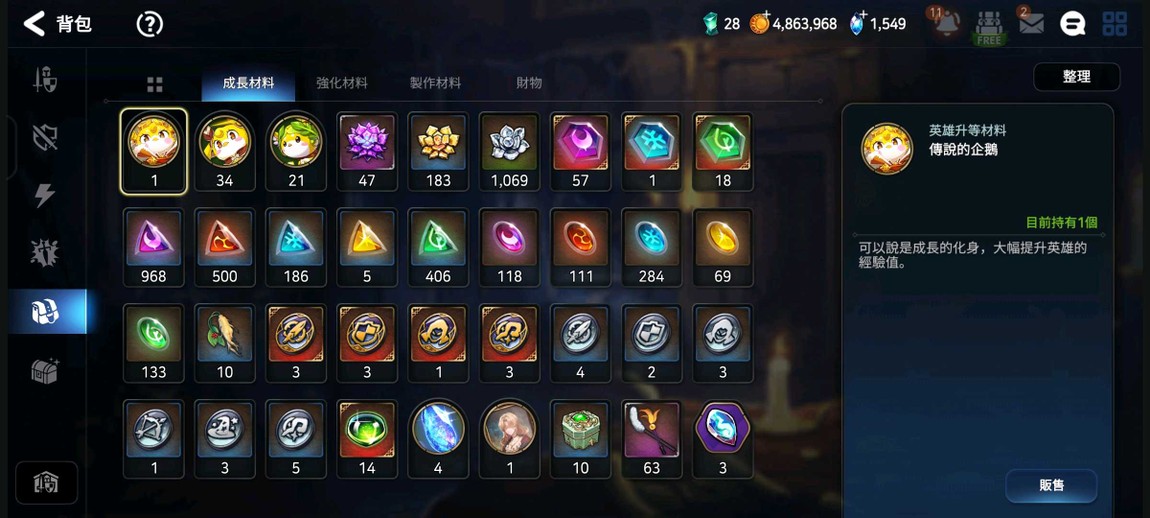Open the chat bubble icon
Viewport: 1150px width, 518px height.
coord(1072,23)
